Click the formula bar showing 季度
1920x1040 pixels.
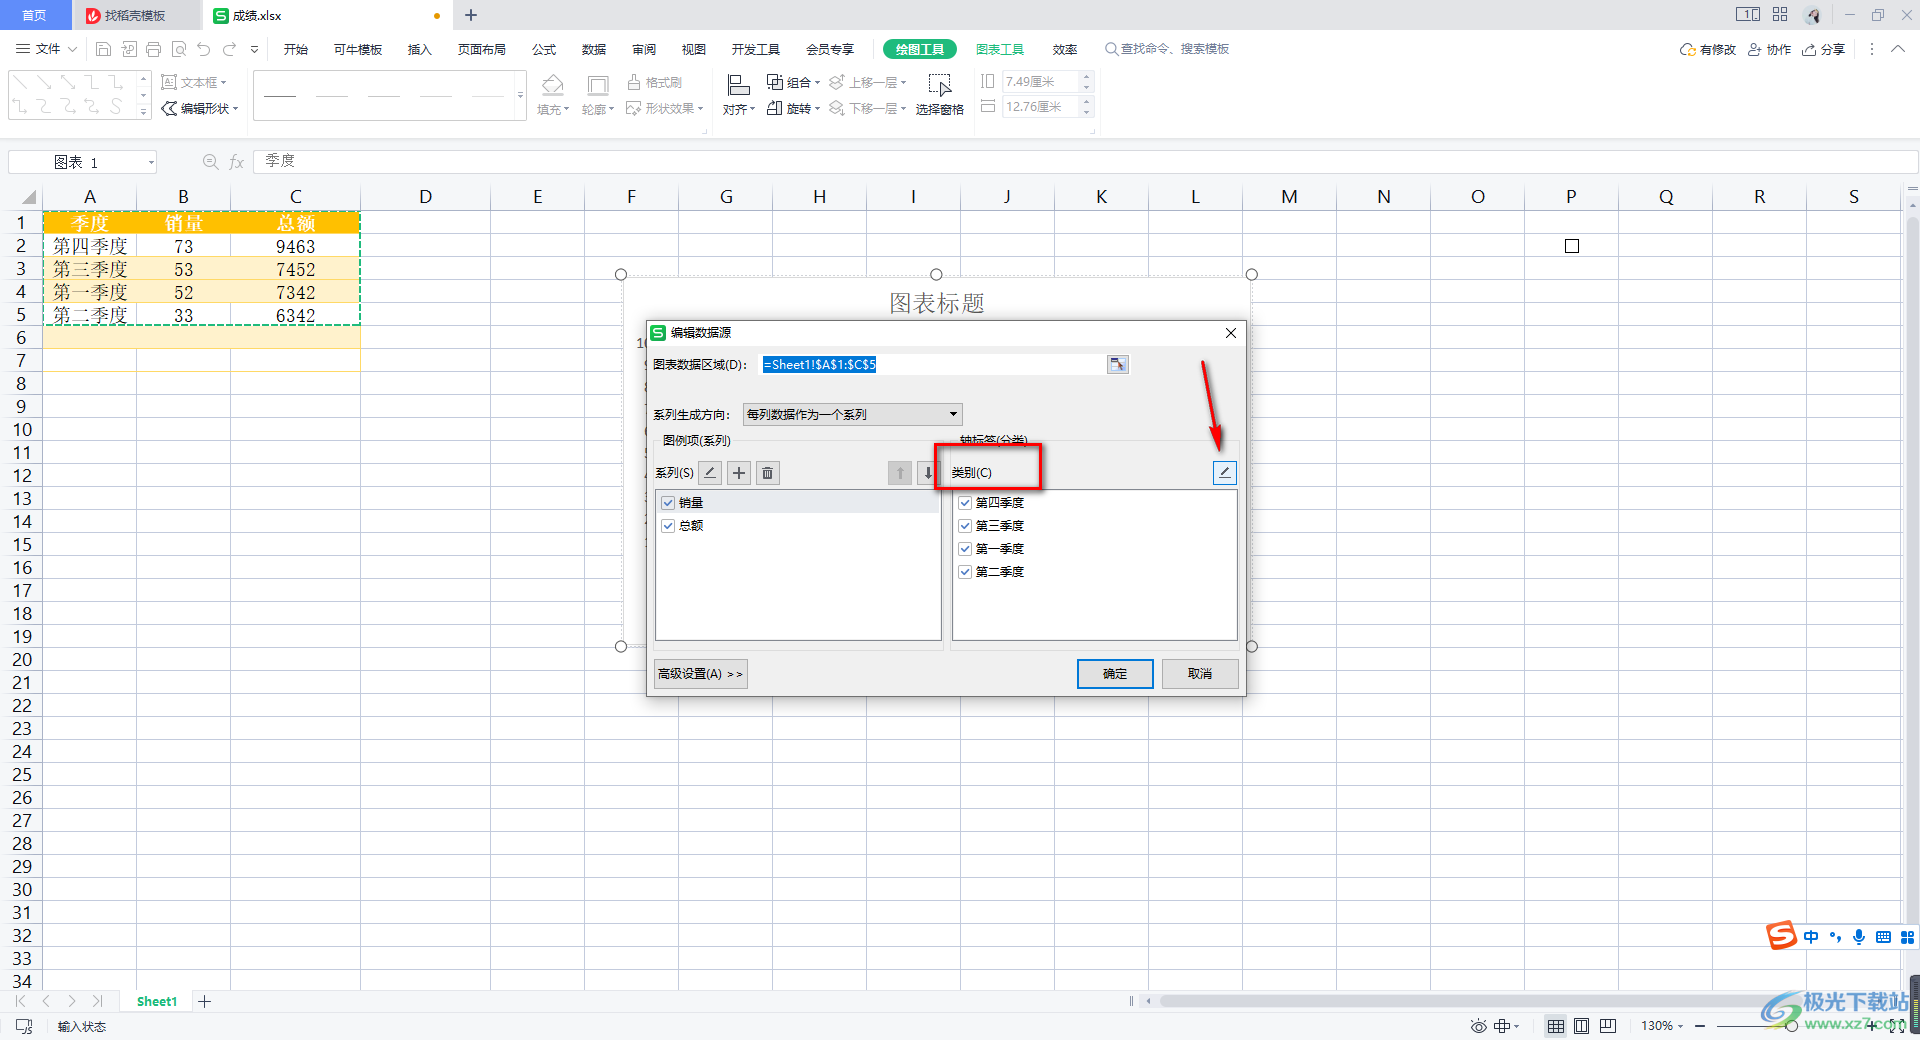(x=1085, y=162)
